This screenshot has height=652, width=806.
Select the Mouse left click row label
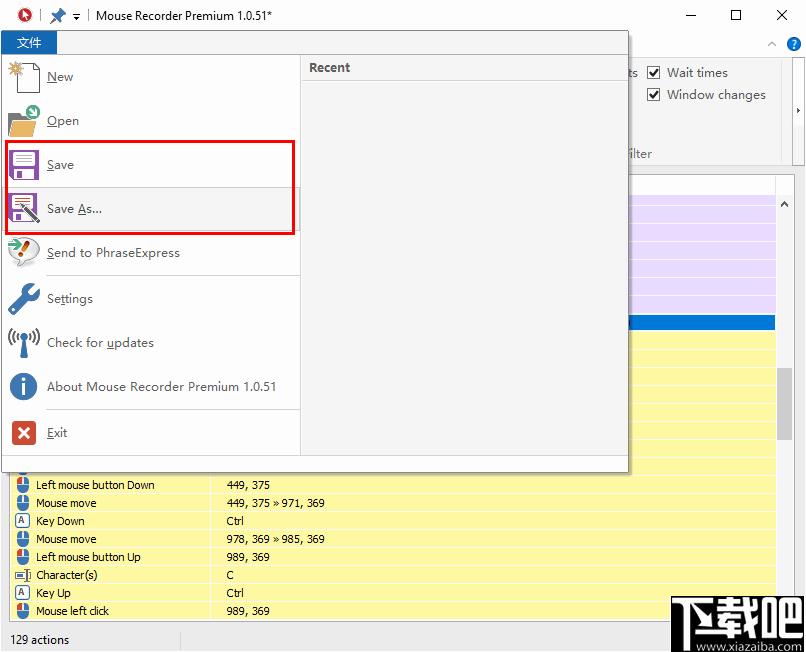click(x=72, y=611)
